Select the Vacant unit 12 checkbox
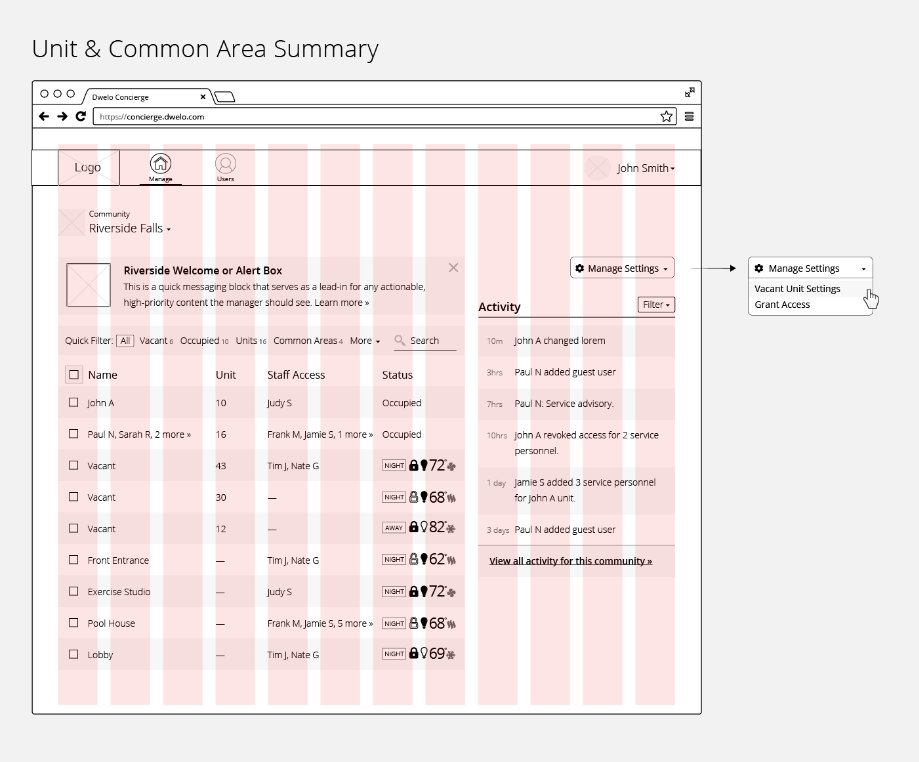The image size is (919, 762). point(73,528)
